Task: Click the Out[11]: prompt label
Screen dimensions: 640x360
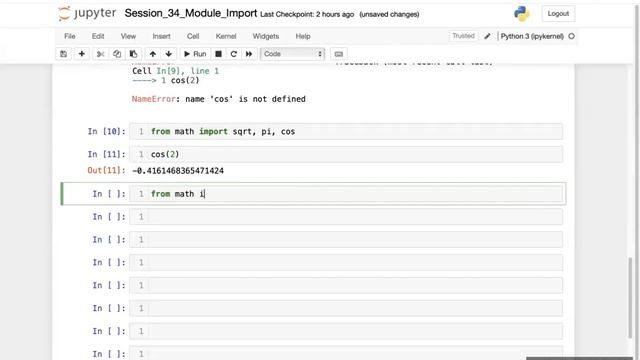Action: 107,170
